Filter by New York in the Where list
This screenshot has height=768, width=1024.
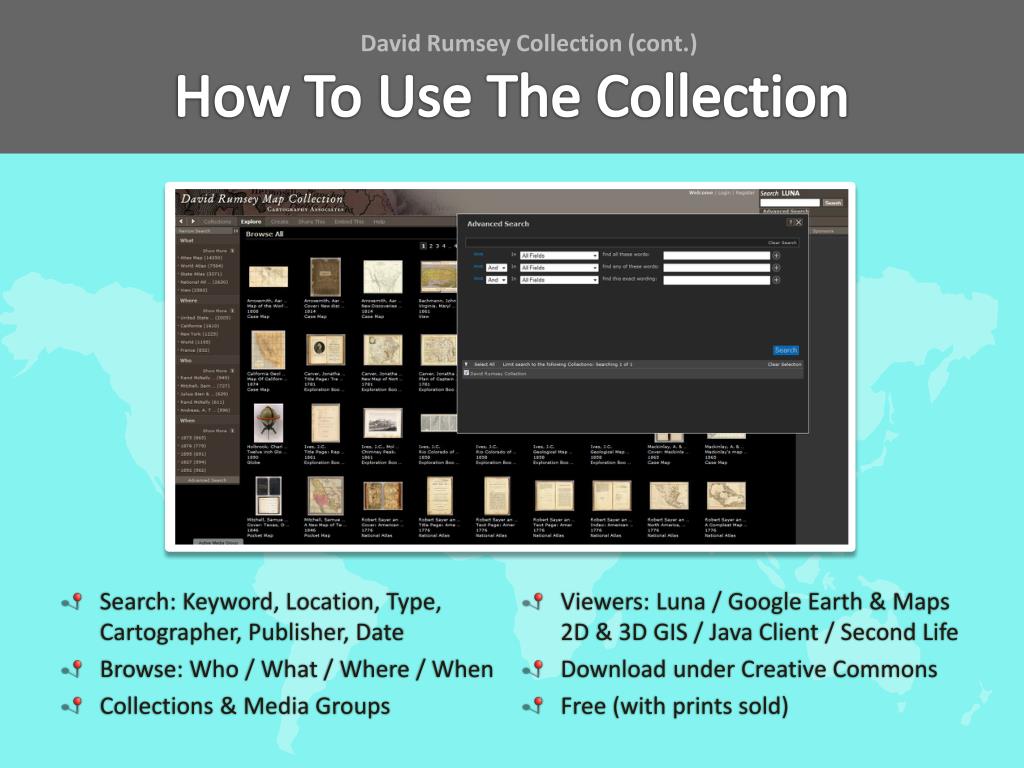[199, 334]
